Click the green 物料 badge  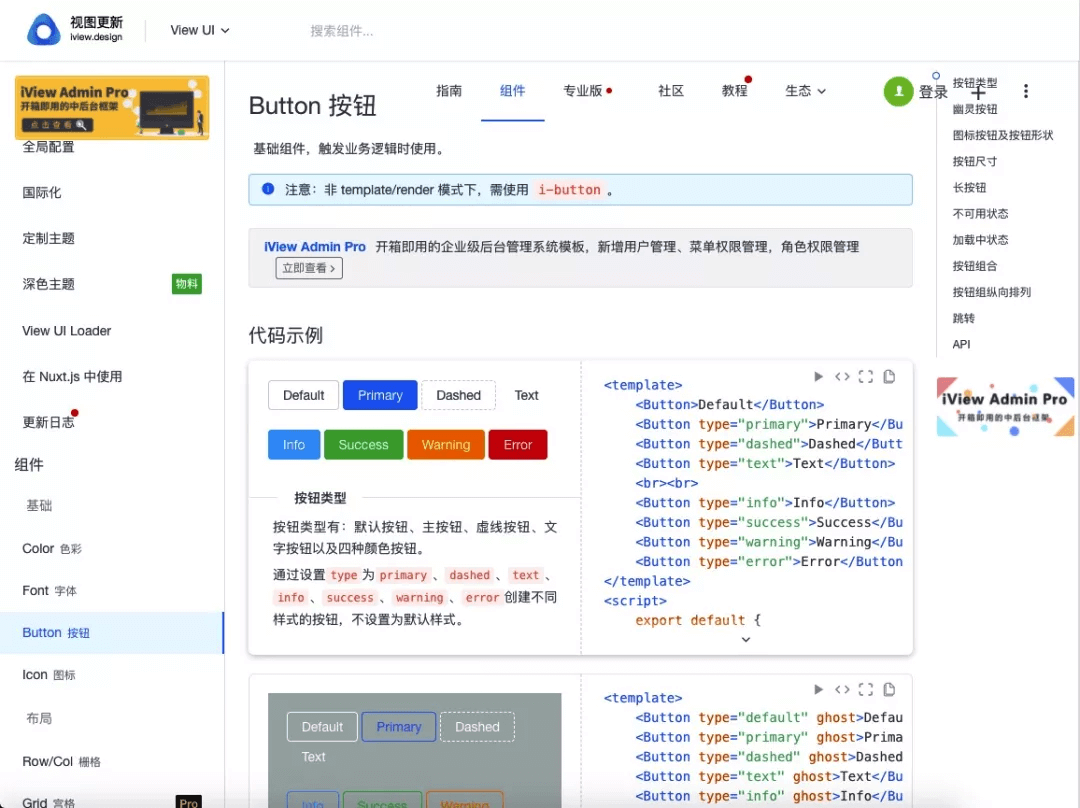187,284
